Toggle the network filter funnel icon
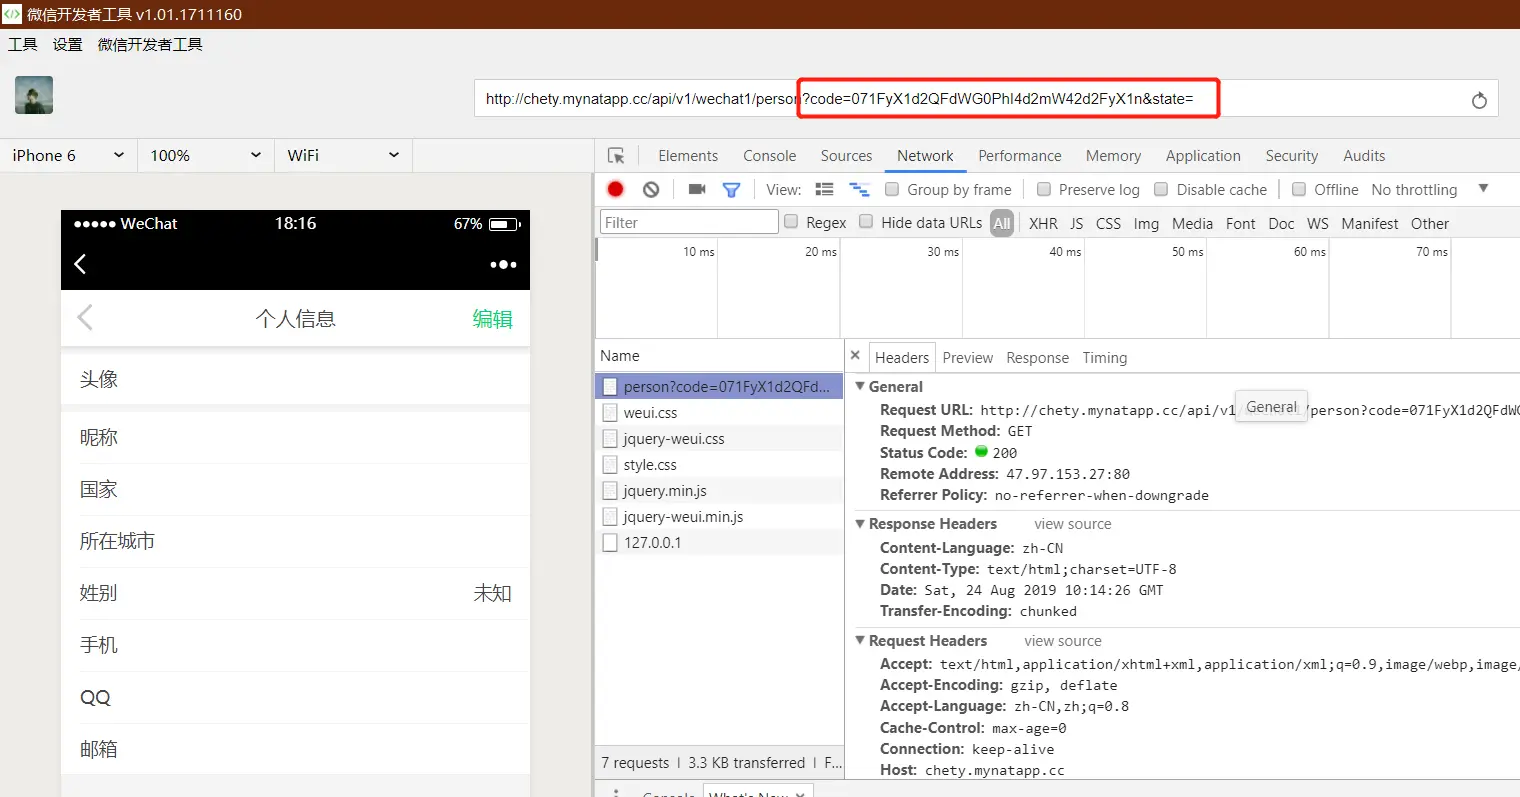This screenshot has width=1520, height=797. pyautogui.click(x=731, y=189)
